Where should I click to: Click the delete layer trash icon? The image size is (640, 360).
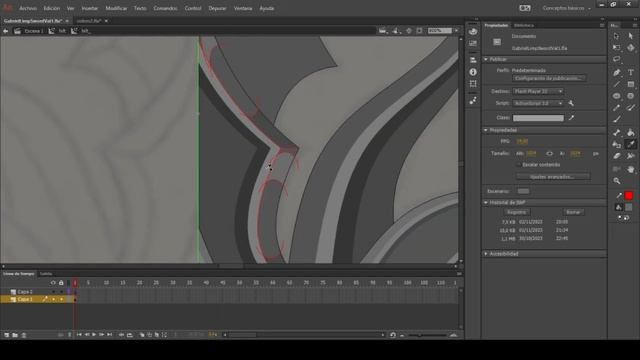coord(24,335)
